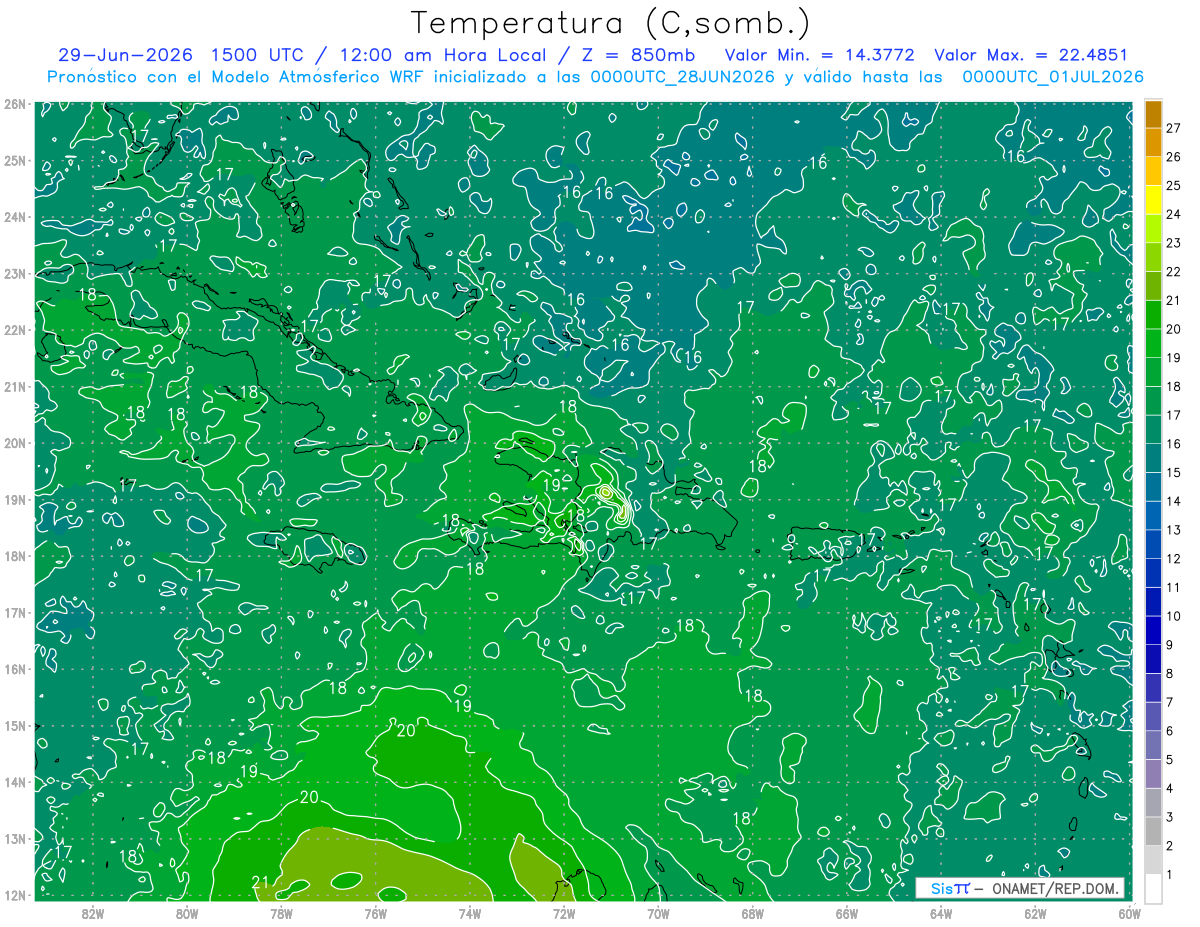Image resolution: width=1200 pixels, height=927 pixels.
Task: Pick the dark blue swatch between 9 and 10
Action: [x=1153, y=630]
